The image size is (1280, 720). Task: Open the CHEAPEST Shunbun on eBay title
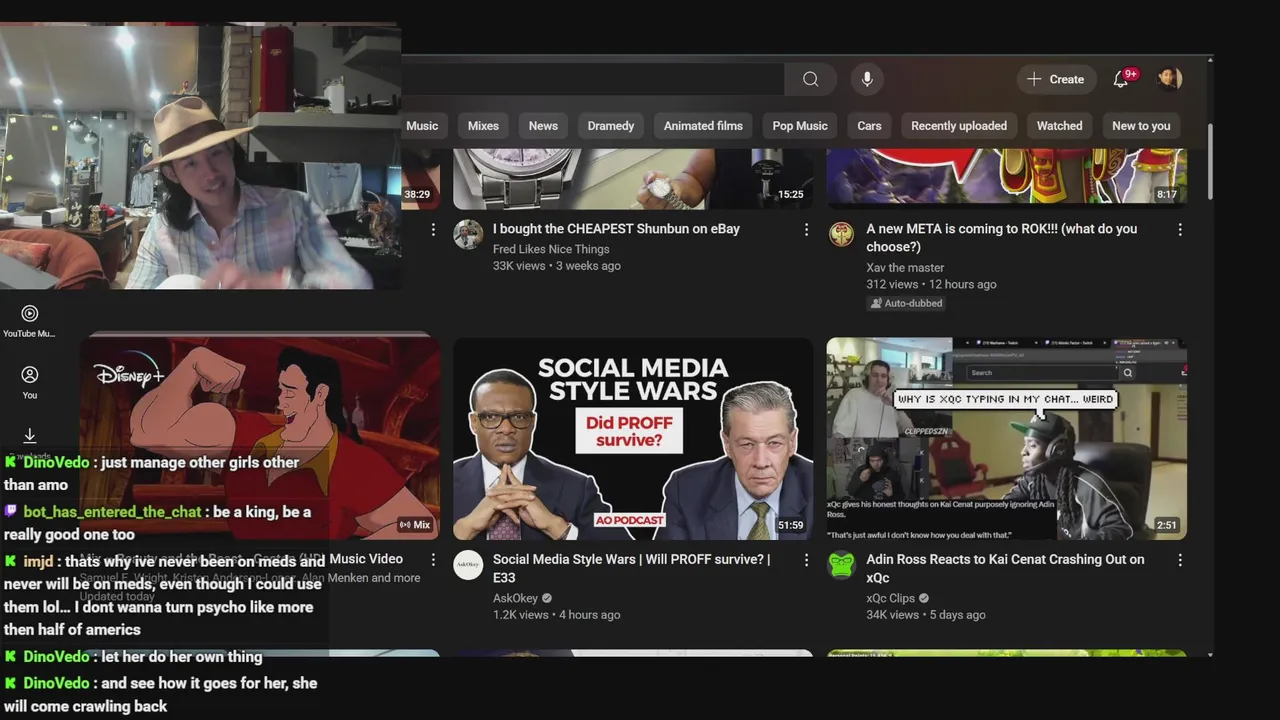coord(616,229)
